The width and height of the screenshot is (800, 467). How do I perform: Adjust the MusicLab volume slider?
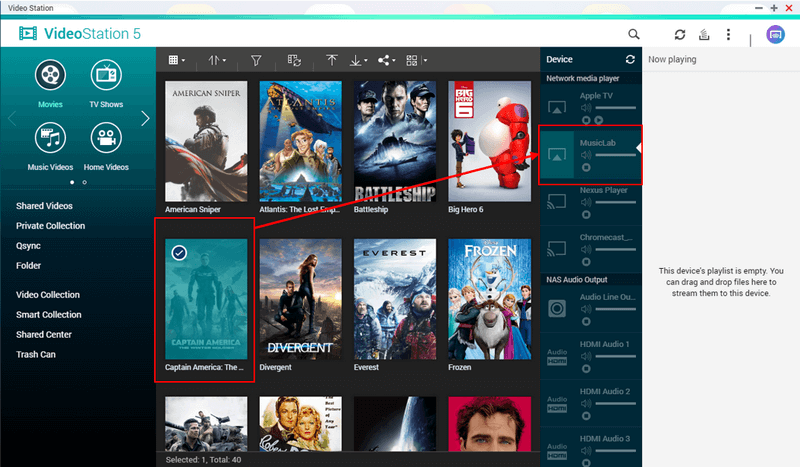coord(615,155)
